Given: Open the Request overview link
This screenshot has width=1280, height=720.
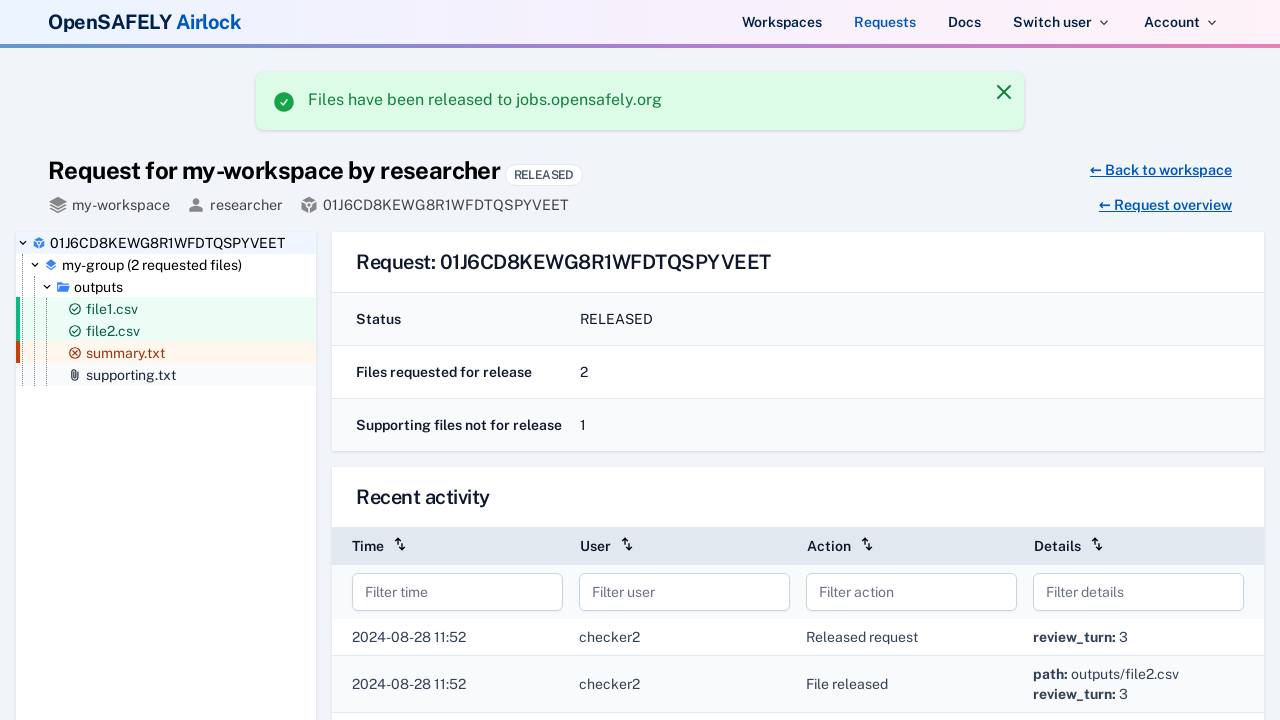Looking at the screenshot, I should click(1165, 205).
